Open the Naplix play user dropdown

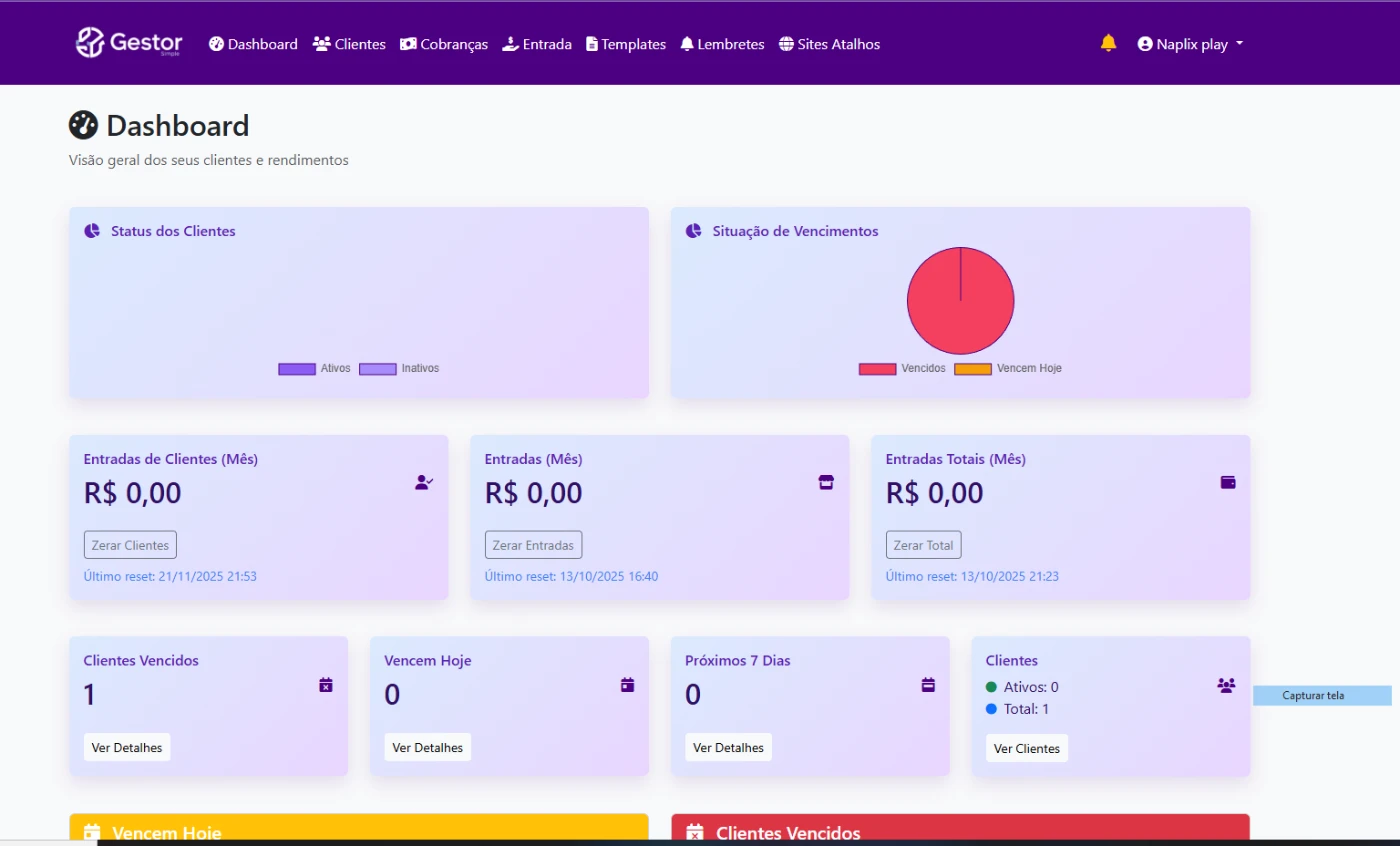tap(1190, 44)
